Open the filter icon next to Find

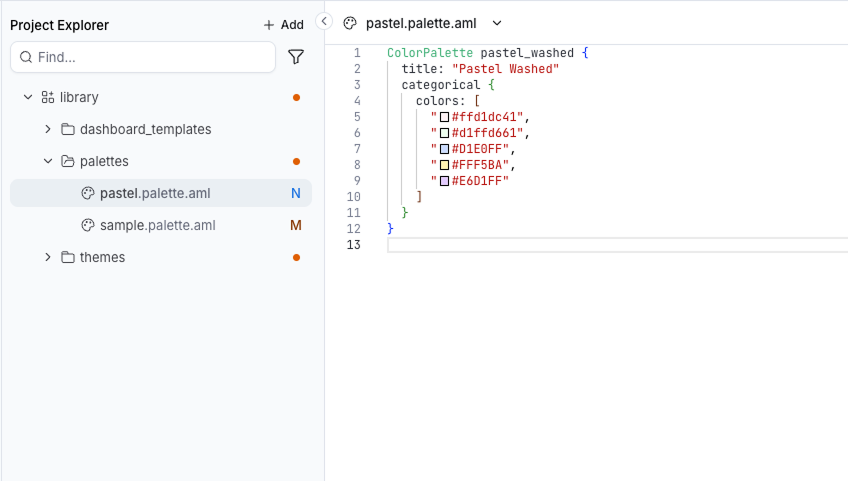coord(296,57)
